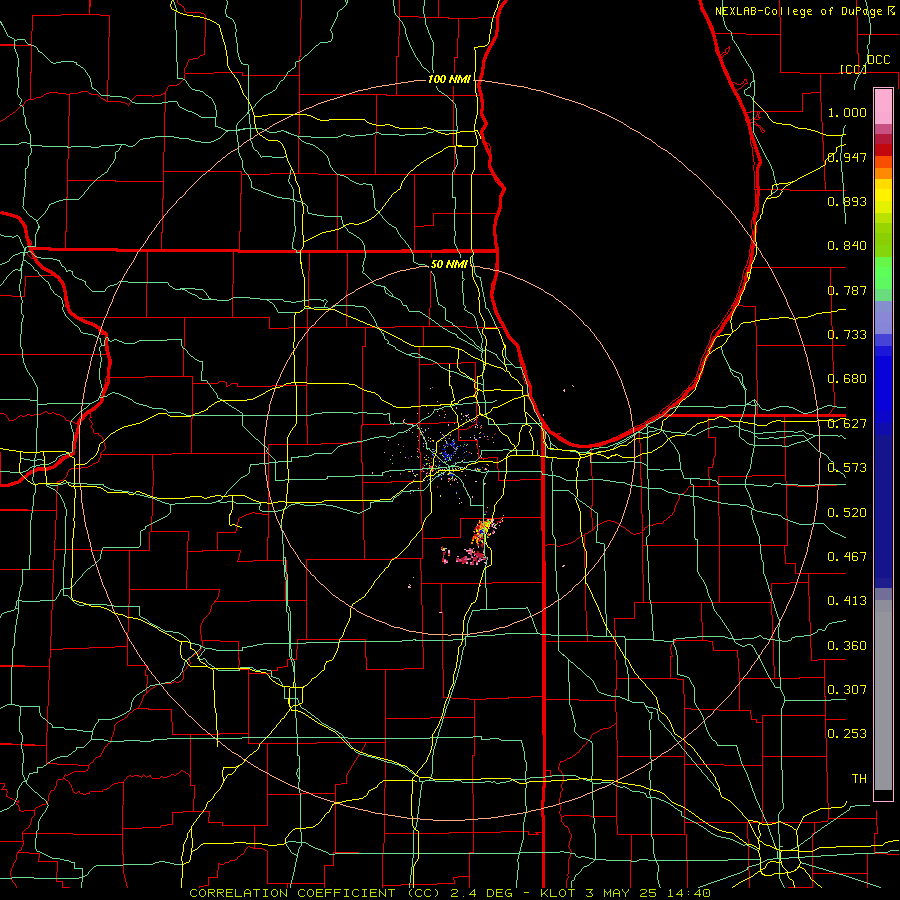Click the [CC] legend unit label
This screenshot has width=900, height=900.
tap(853, 69)
